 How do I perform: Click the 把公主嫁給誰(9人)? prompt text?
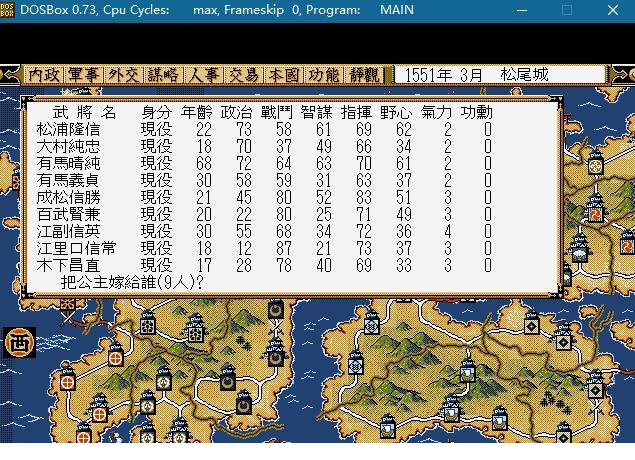tap(132, 283)
